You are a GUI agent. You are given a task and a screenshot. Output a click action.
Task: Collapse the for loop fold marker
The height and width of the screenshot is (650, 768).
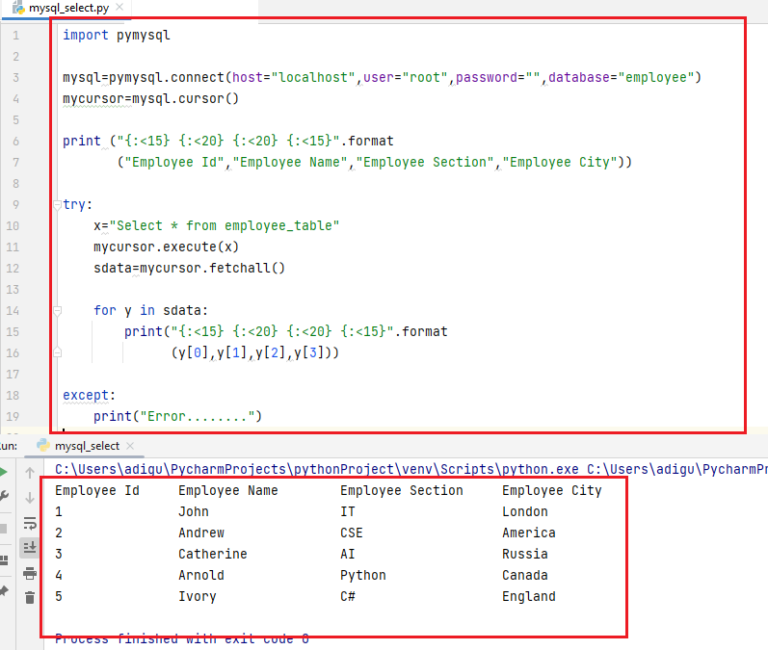[x=57, y=311]
